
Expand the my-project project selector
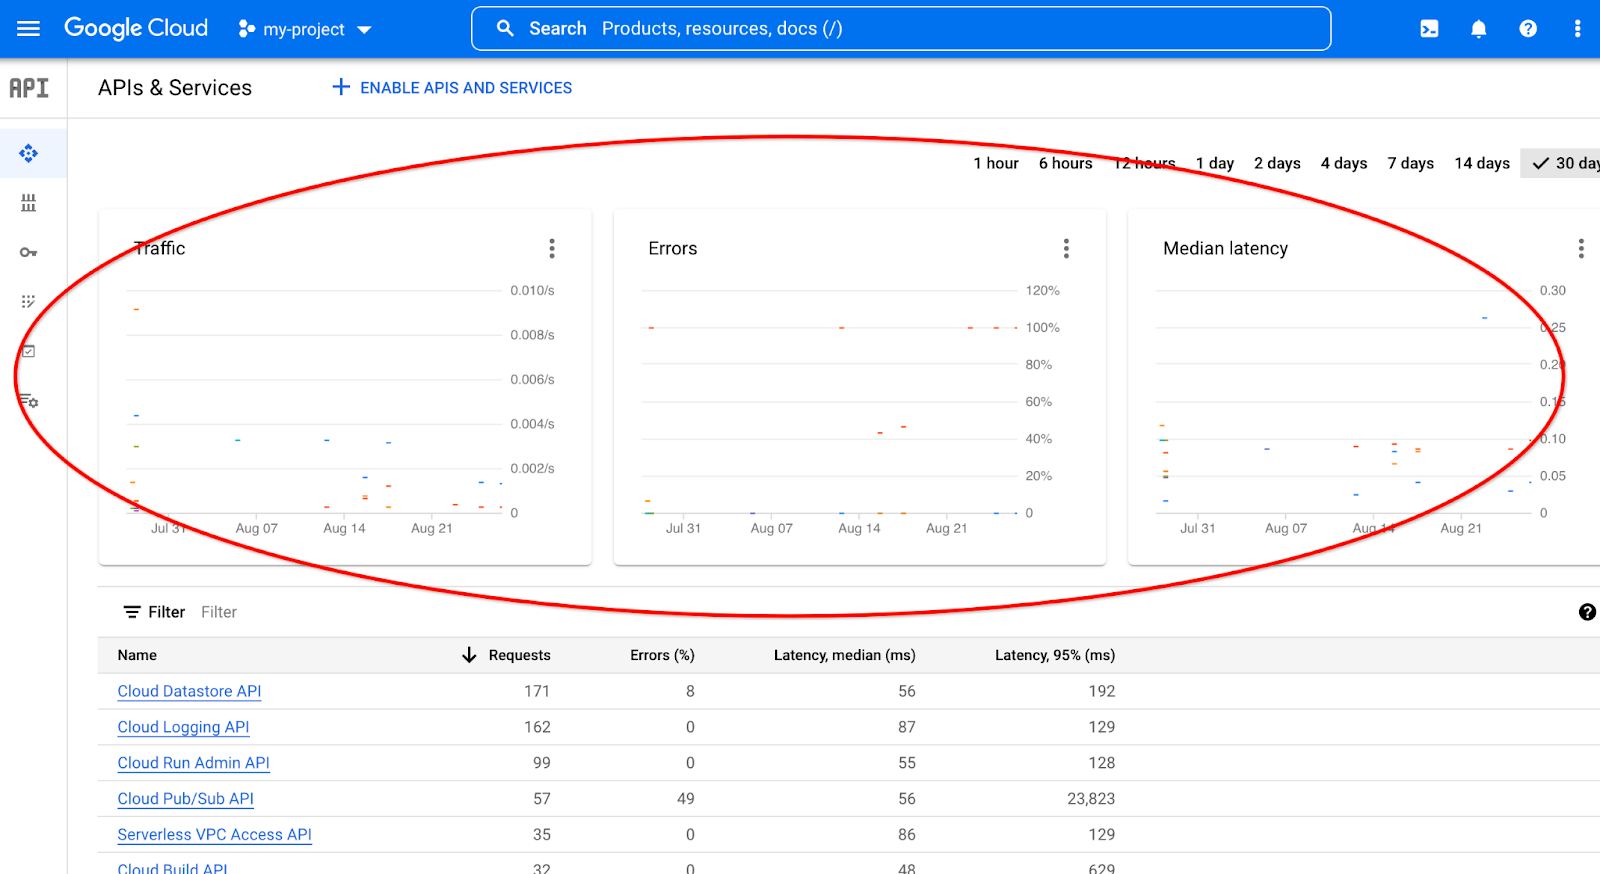click(304, 29)
